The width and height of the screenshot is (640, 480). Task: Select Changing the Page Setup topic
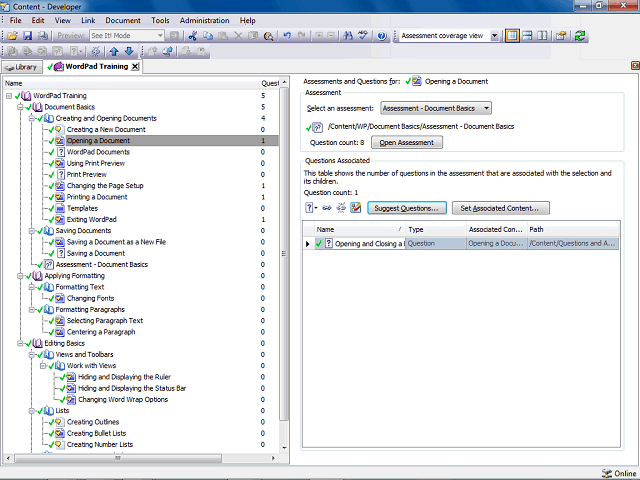pyautogui.click(x=105, y=186)
